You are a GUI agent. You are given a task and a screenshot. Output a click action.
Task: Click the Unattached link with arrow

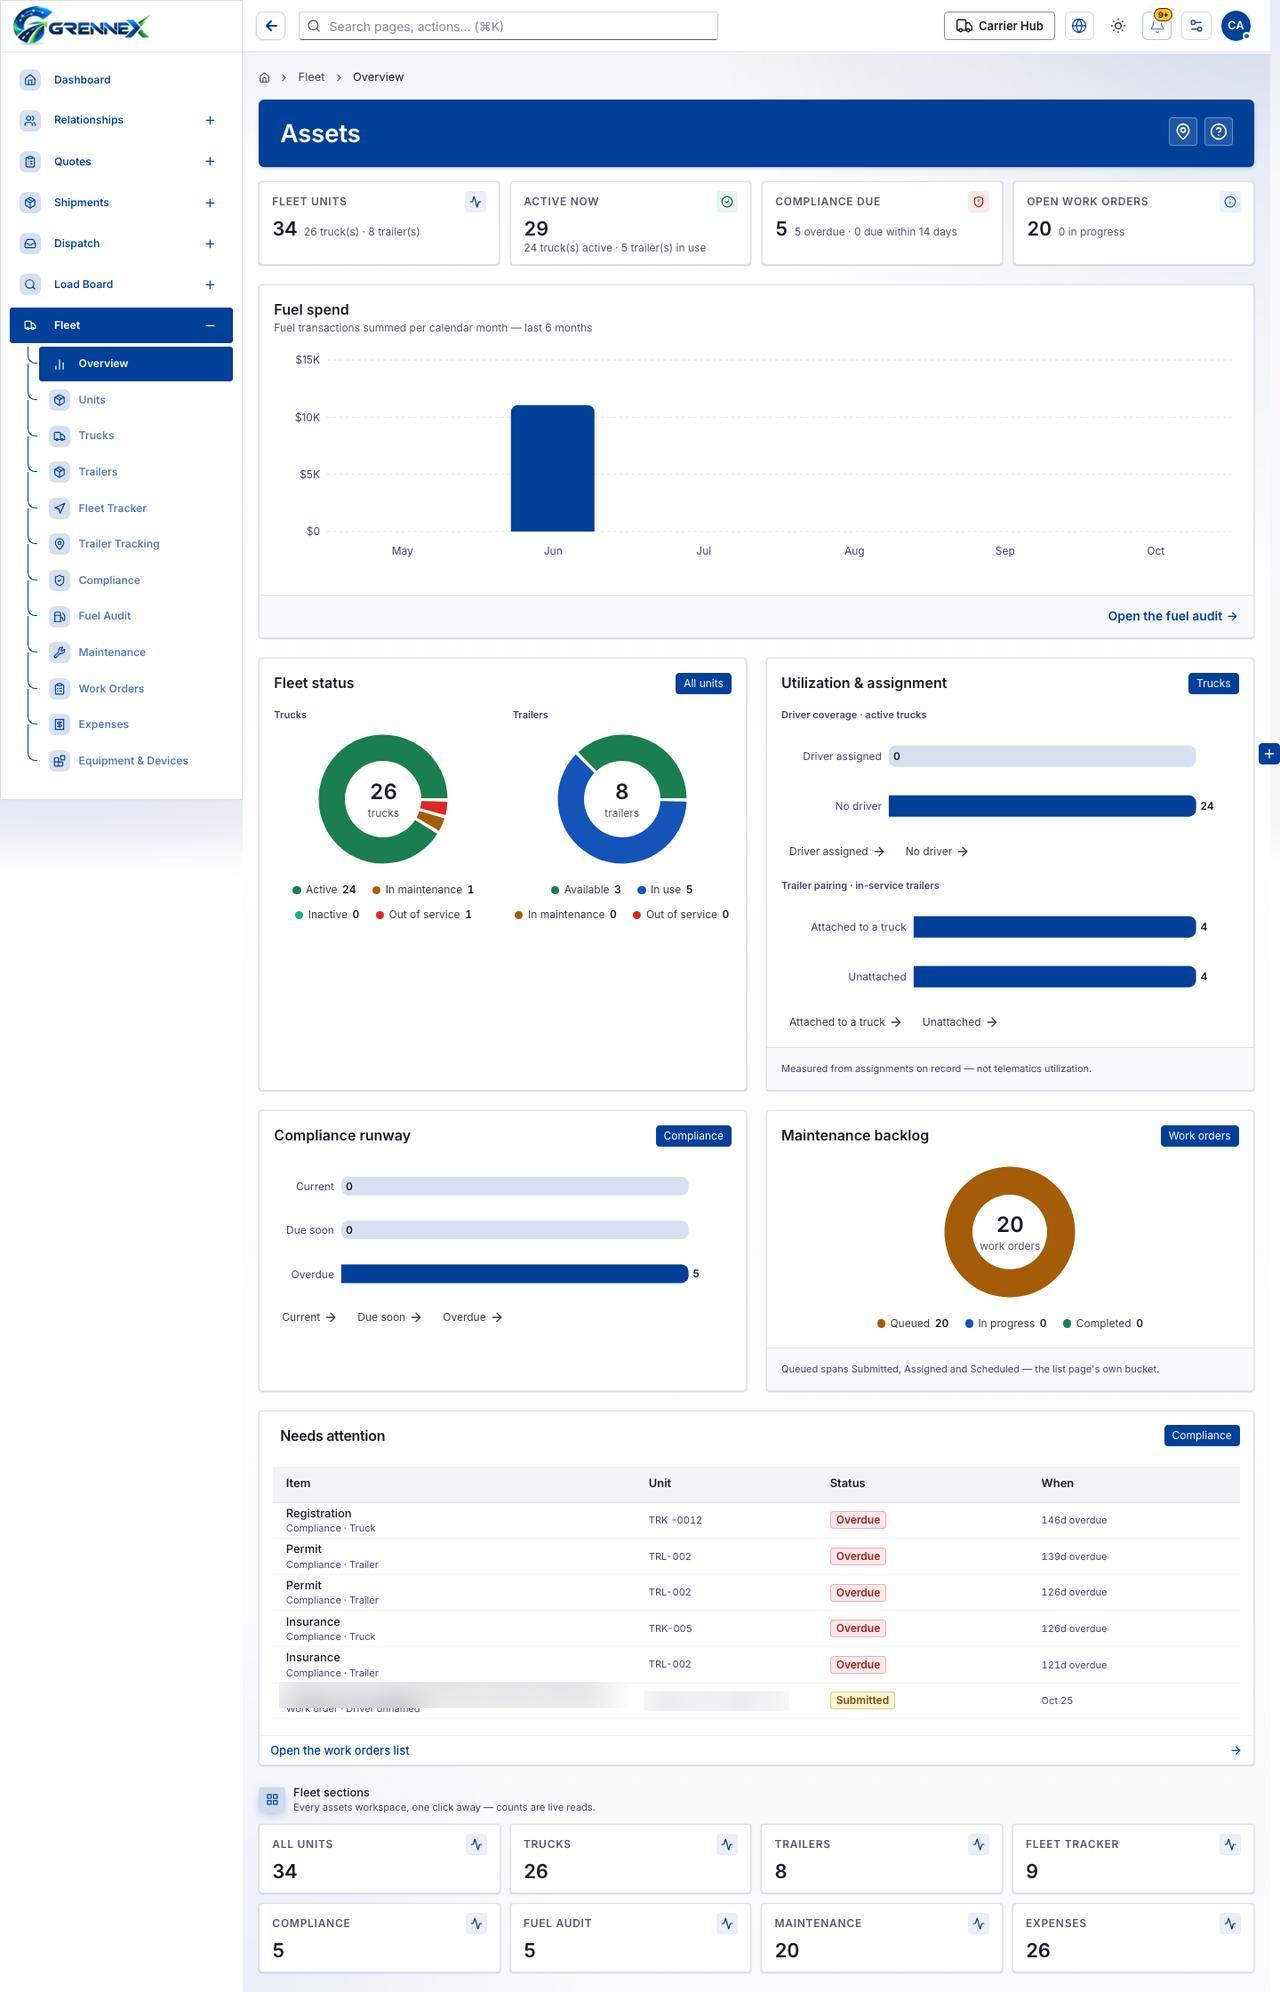959,1022
